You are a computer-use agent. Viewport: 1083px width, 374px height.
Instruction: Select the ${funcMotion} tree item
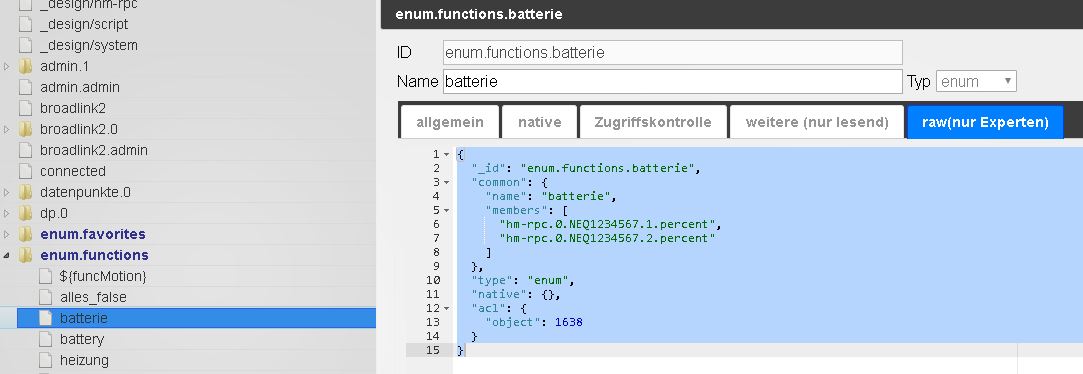103,276
